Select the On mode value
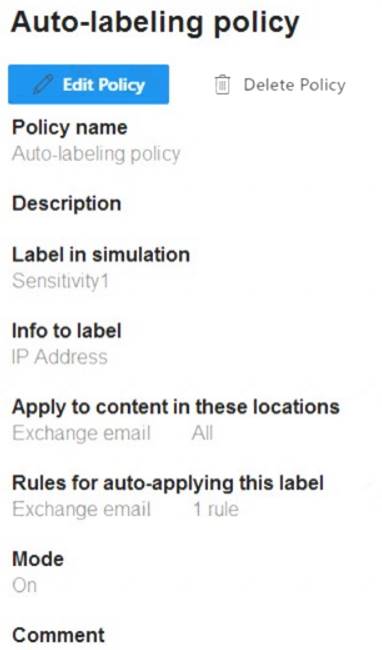The image size is (382, 650). pos(24,585)
